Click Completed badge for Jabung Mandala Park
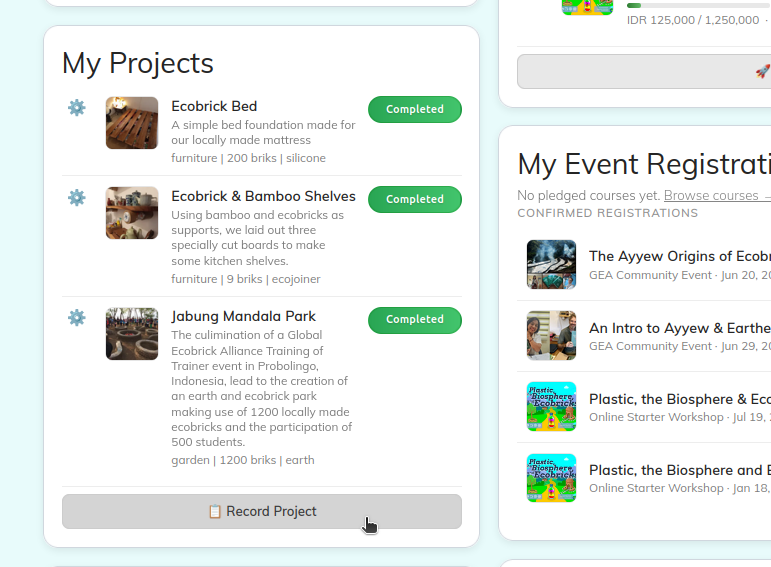 415,319
